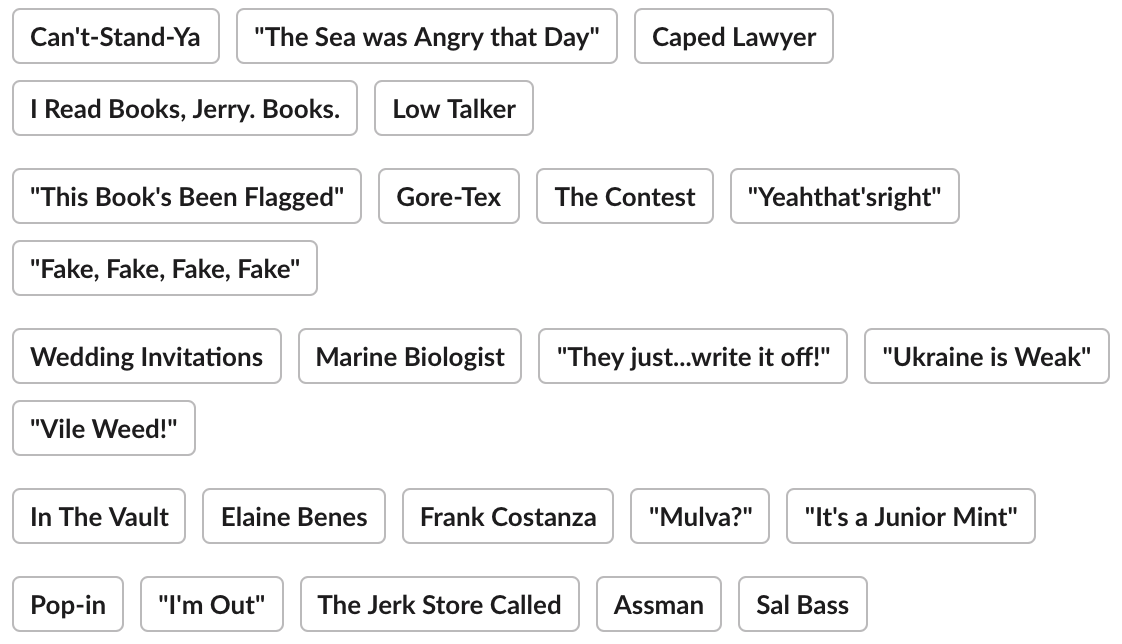1122x644 pixels.
Task: Click the In The Vault button
Action: click(99, 517)
